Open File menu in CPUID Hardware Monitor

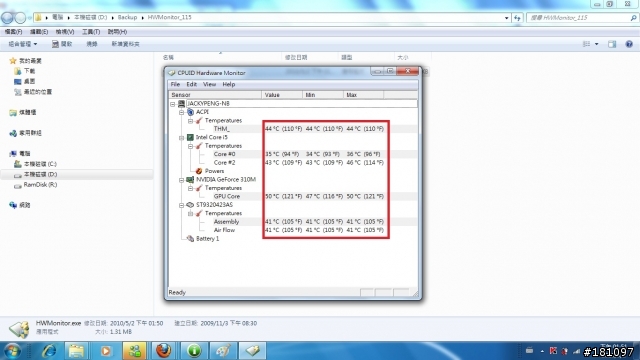pyautogui.click(x=175, y=84)
